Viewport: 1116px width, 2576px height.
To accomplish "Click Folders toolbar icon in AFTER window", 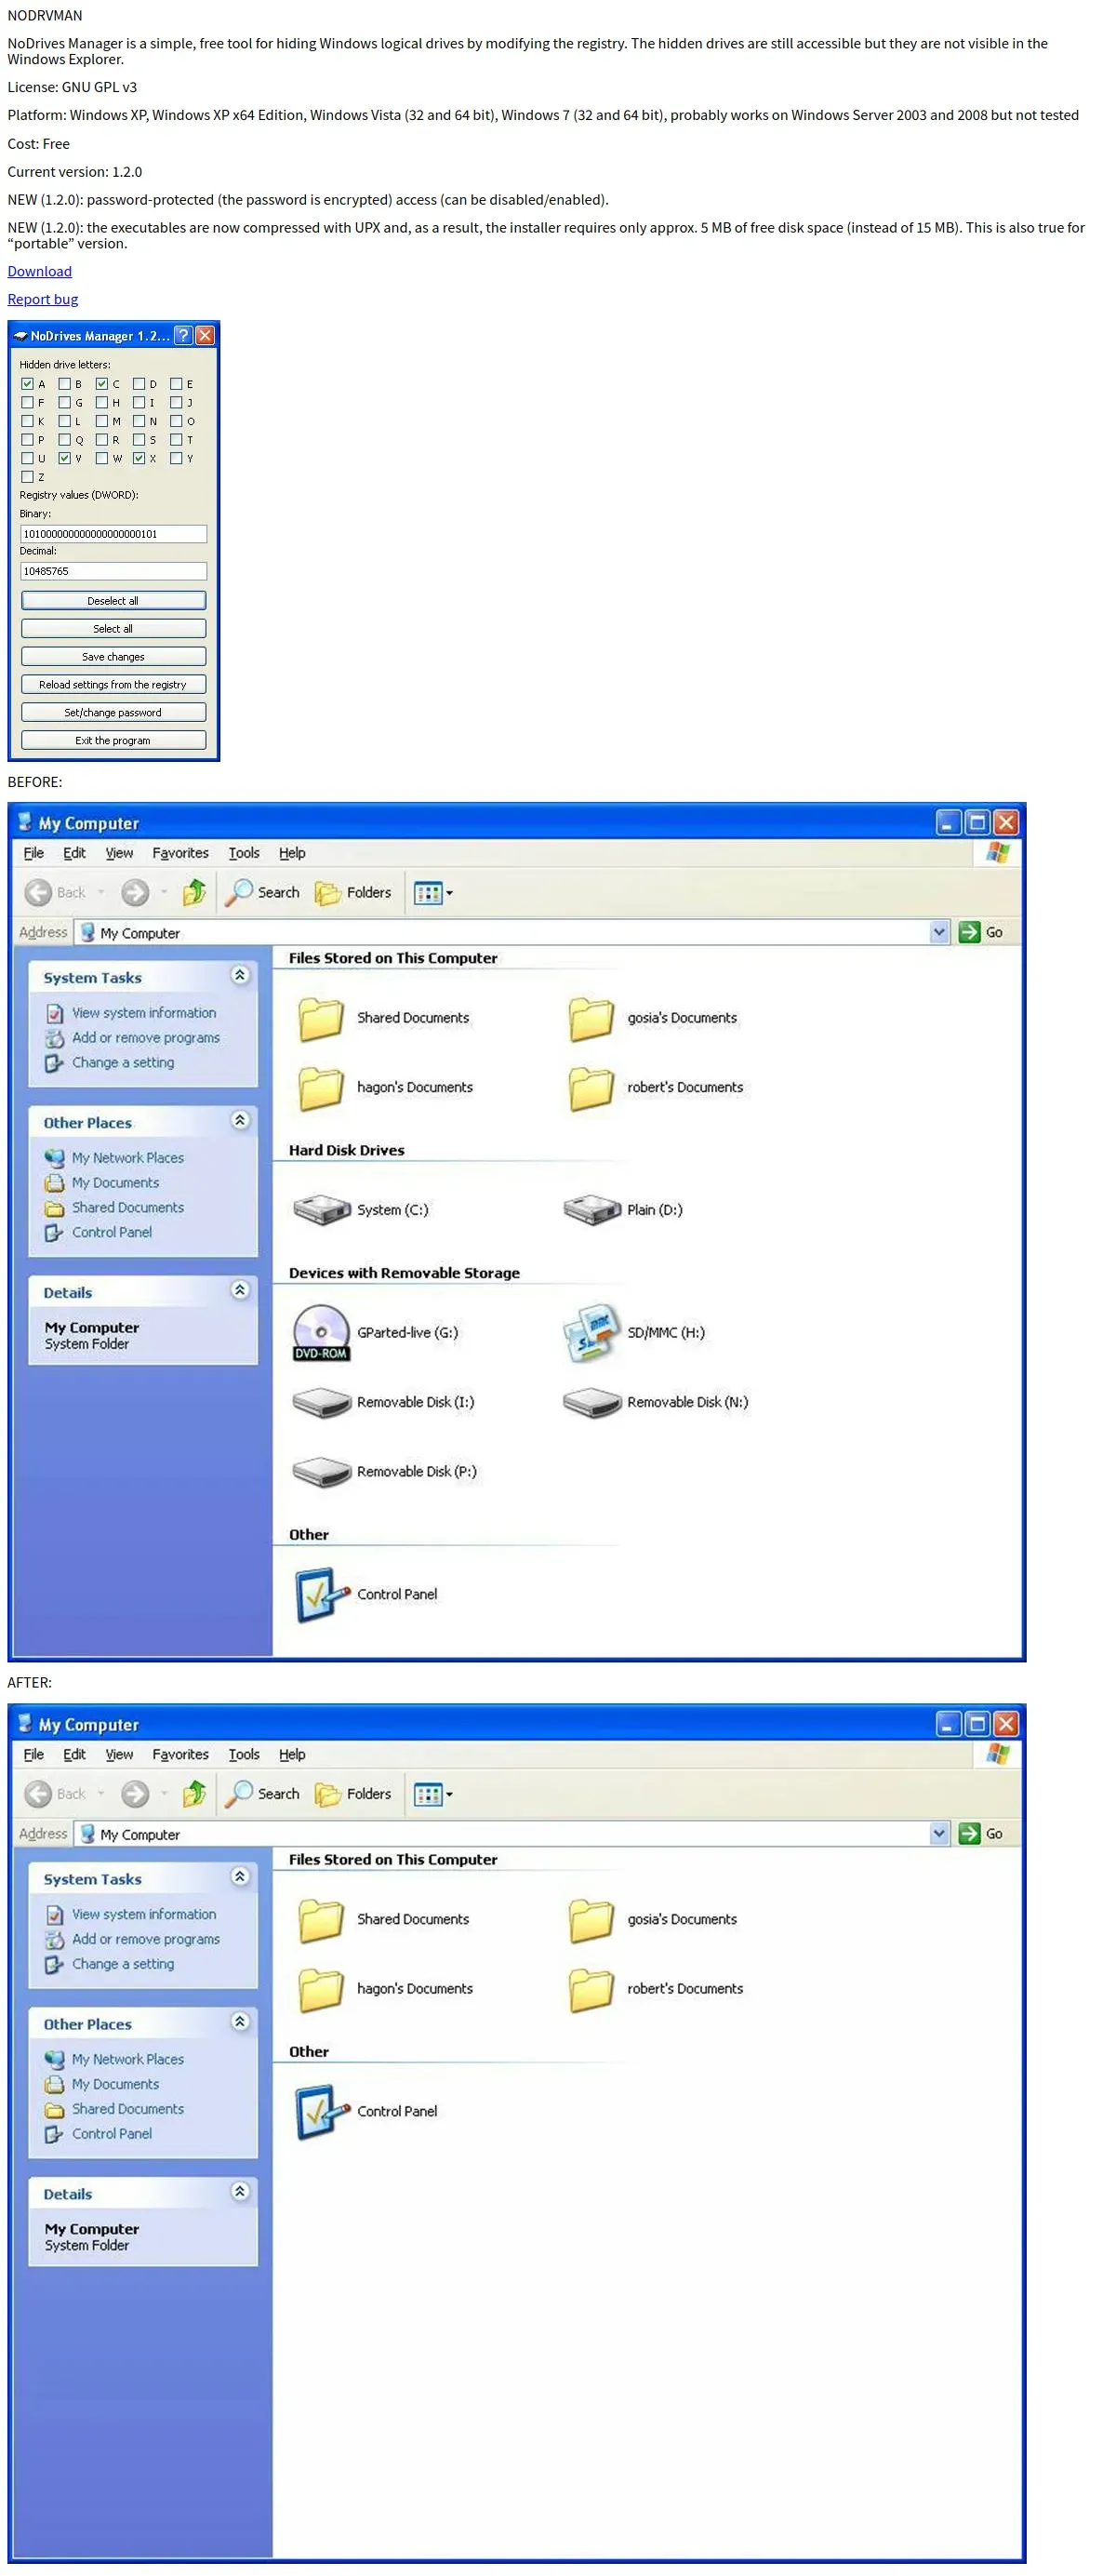I will [x=353, y=1794].
